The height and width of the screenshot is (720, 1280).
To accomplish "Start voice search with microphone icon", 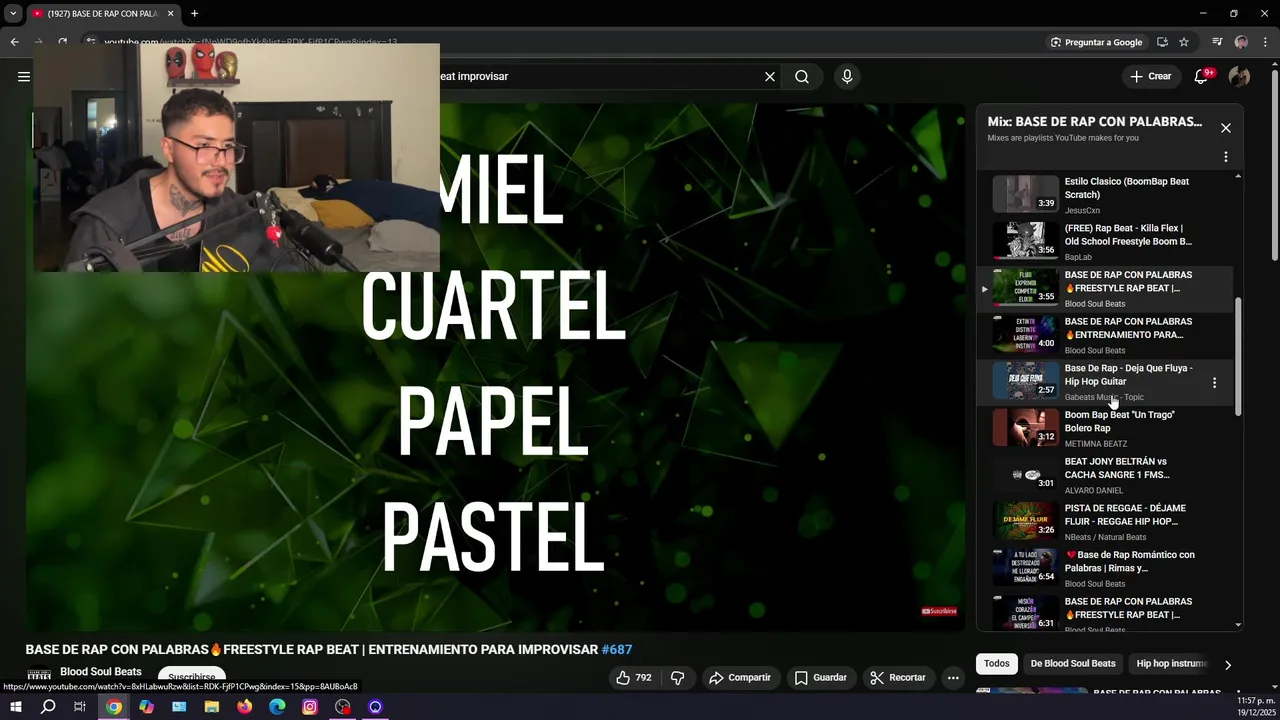I will coord(847,76).
